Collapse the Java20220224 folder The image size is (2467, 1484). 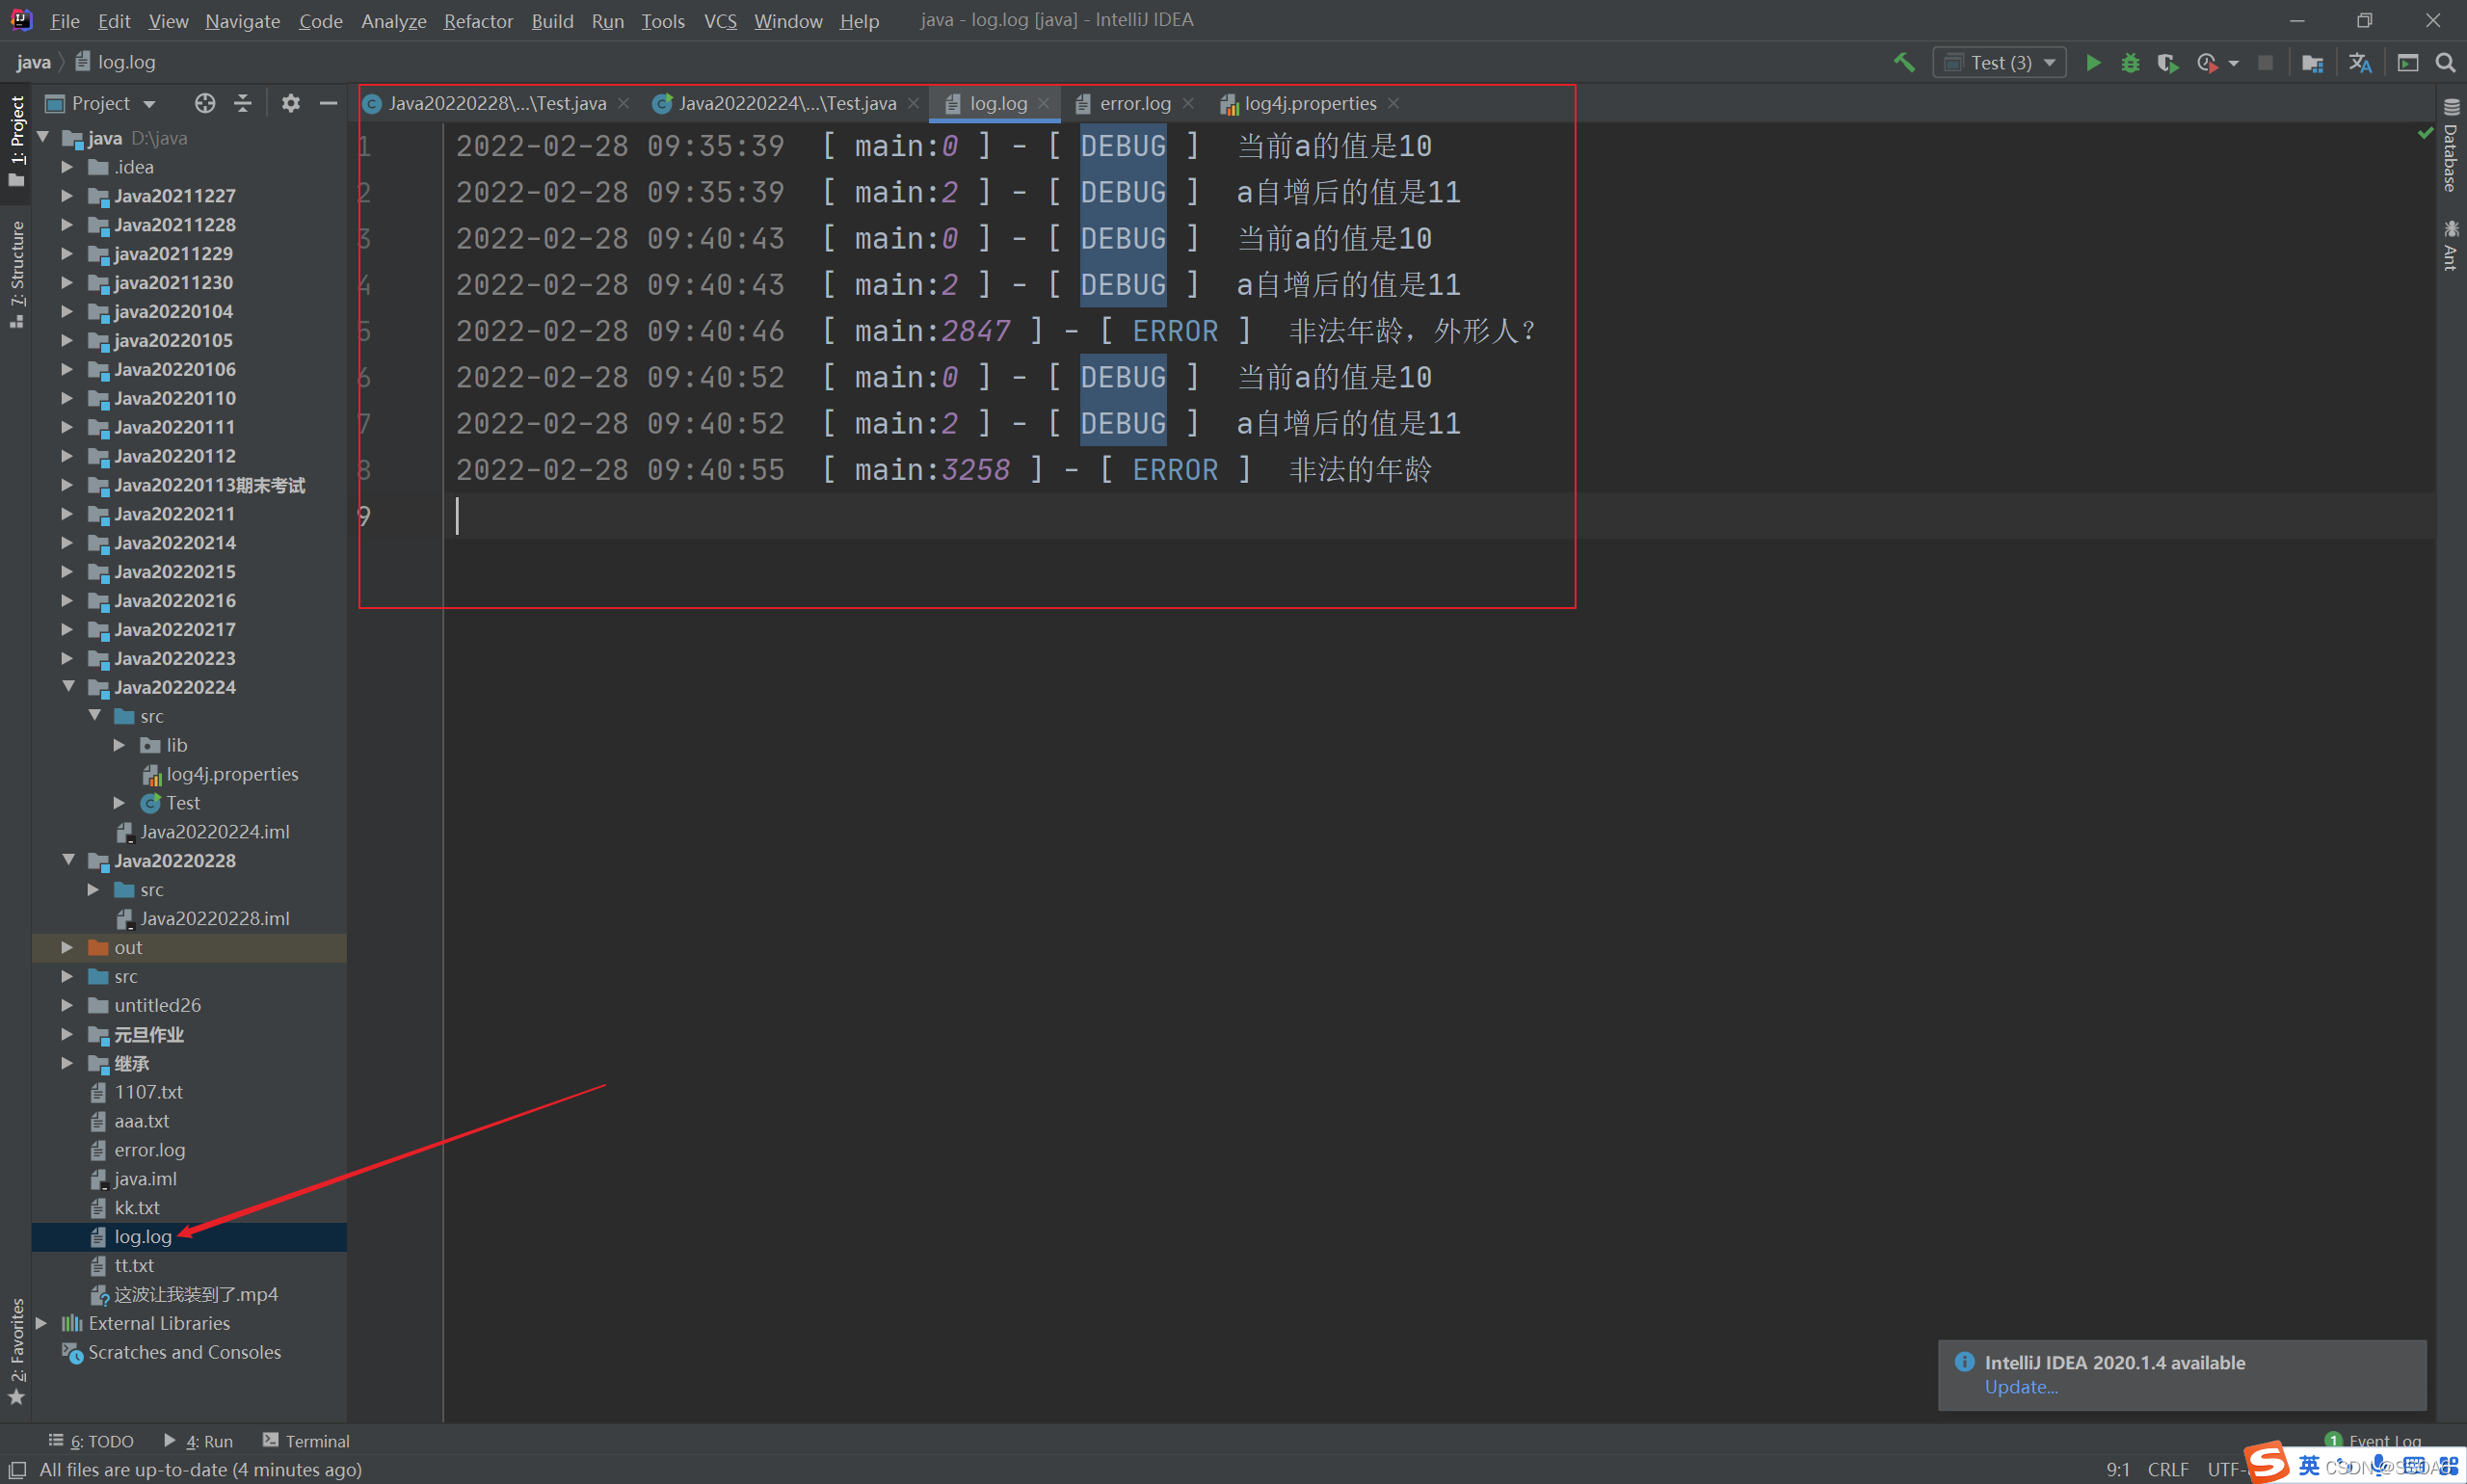pos(69,687)
